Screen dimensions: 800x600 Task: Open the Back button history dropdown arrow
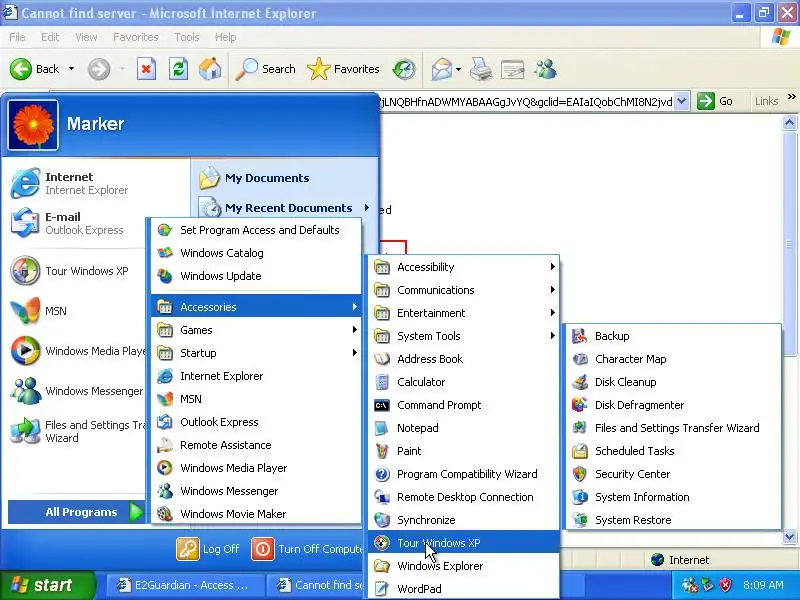click(x=71, y=69)
